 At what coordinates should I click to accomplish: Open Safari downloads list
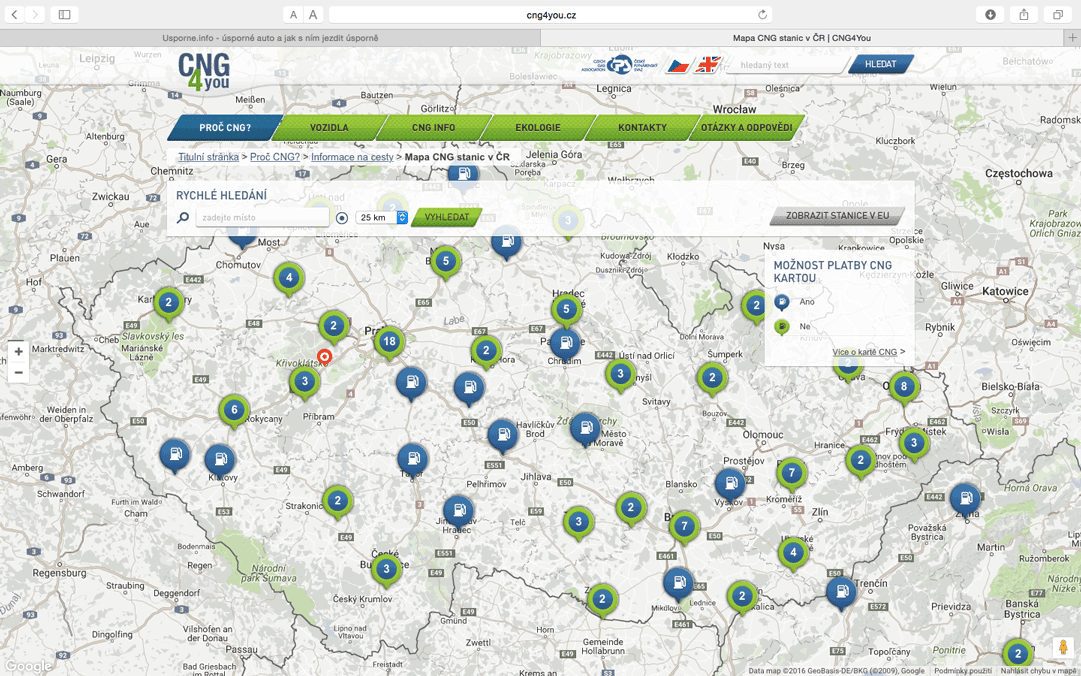(990, 14)
